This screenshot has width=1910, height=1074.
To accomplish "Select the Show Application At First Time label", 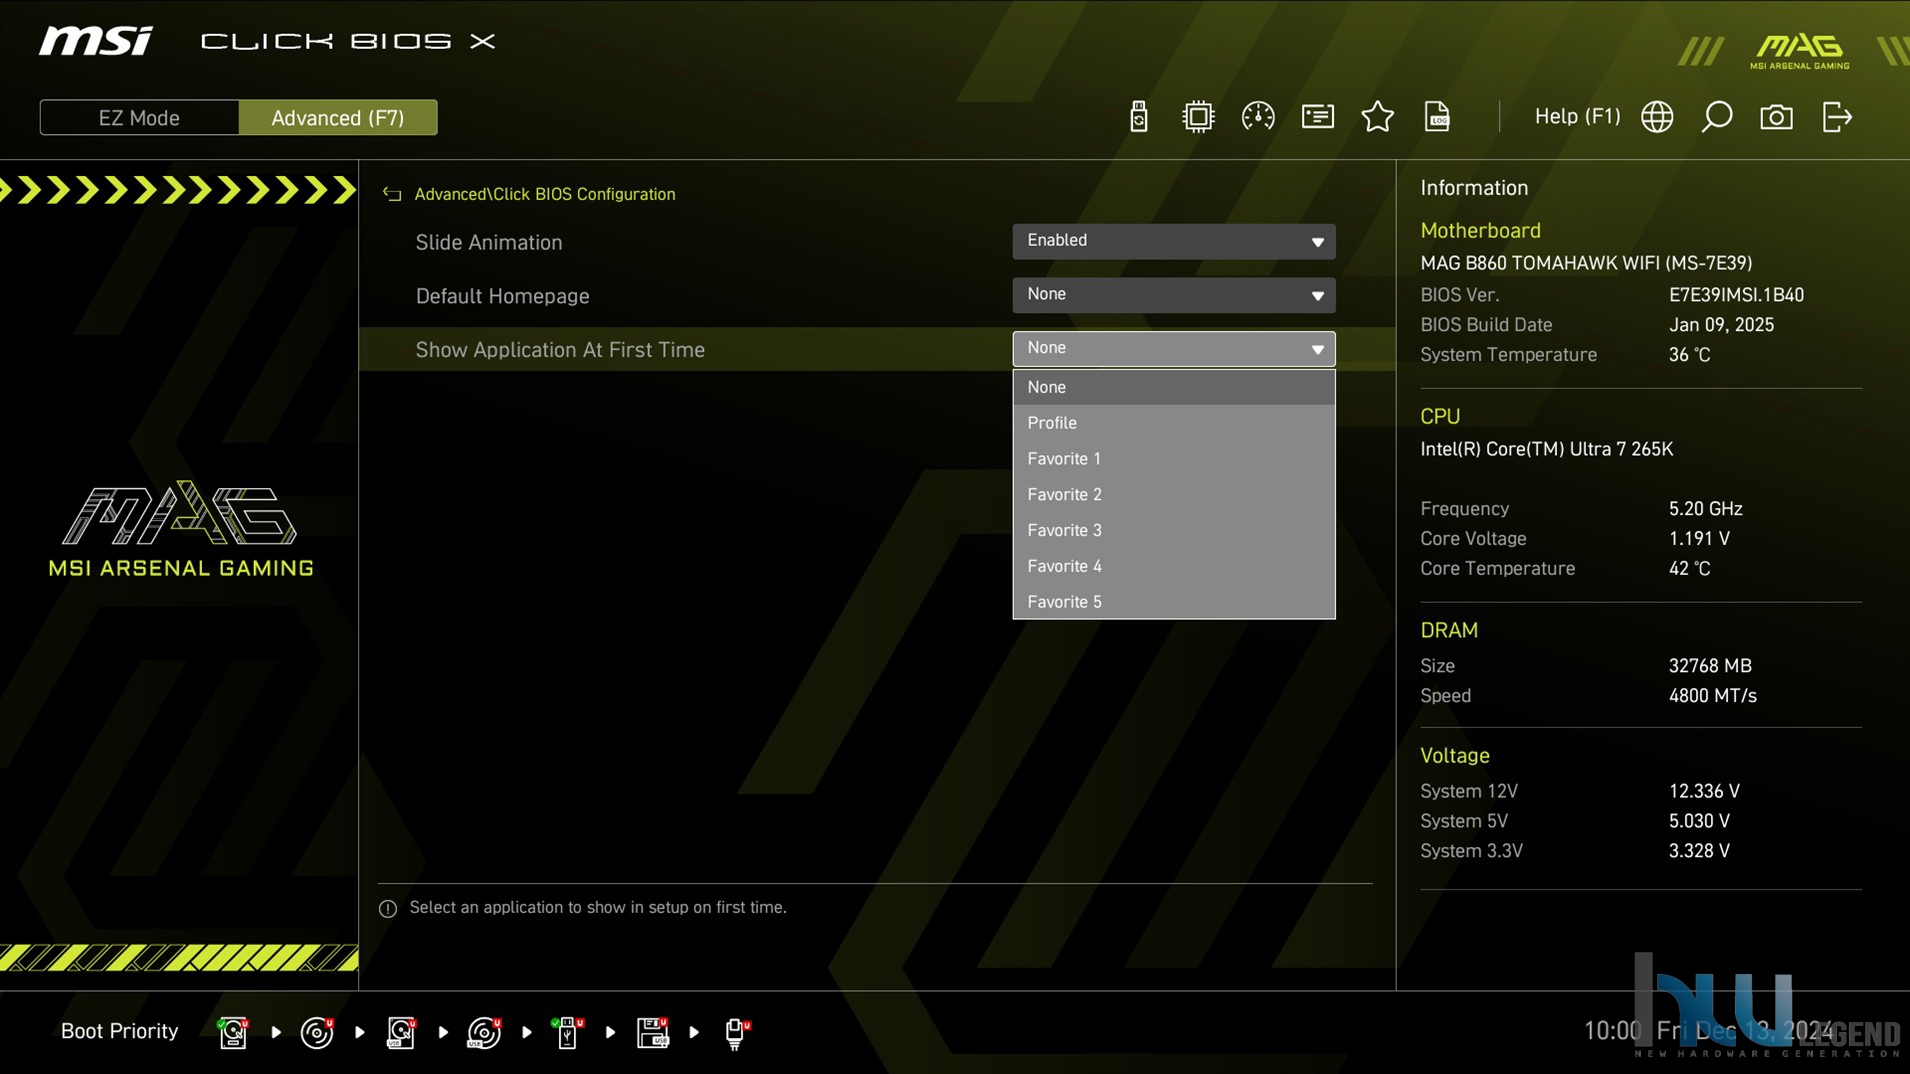I will (x=560, y=350).
